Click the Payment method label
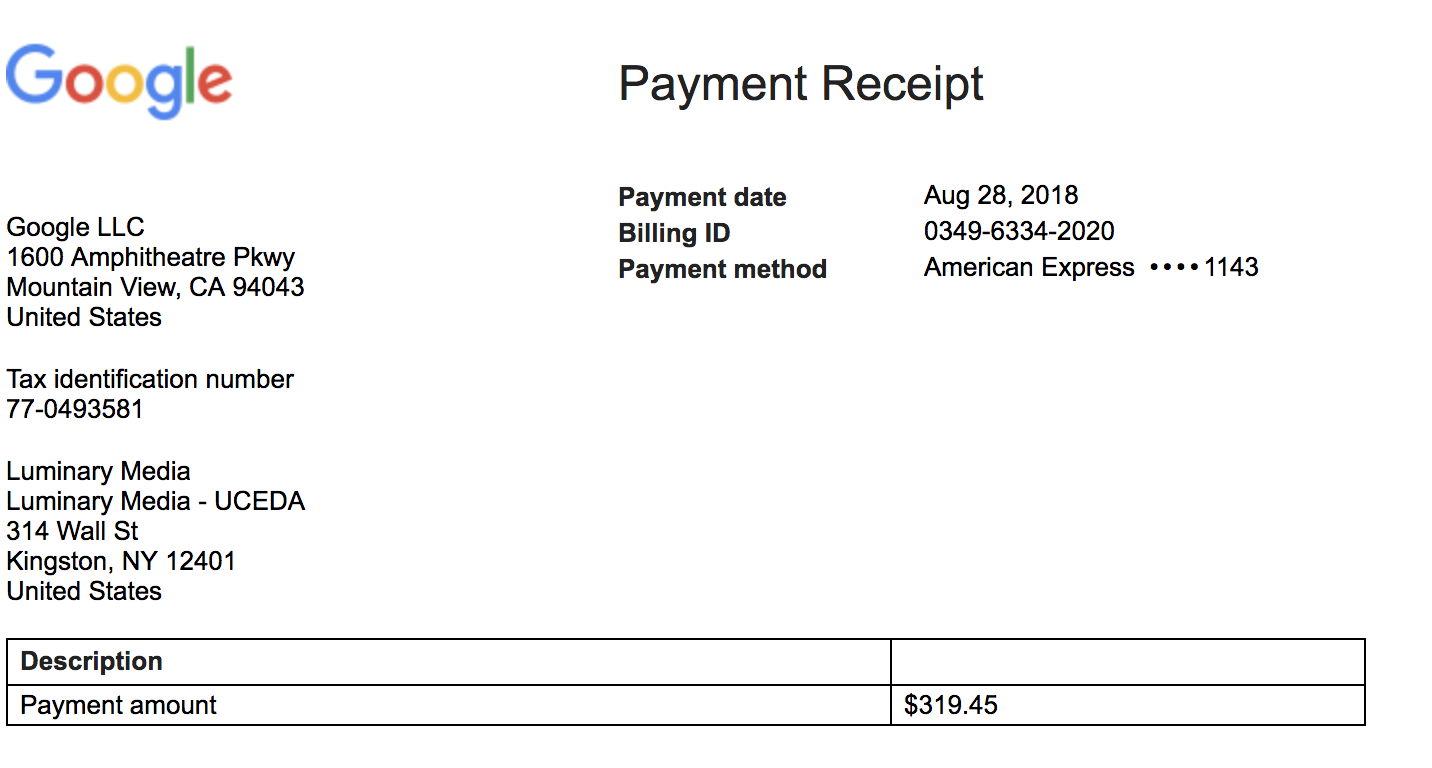Viewport: 1432px width, 768px height. (x=722, y=269)
